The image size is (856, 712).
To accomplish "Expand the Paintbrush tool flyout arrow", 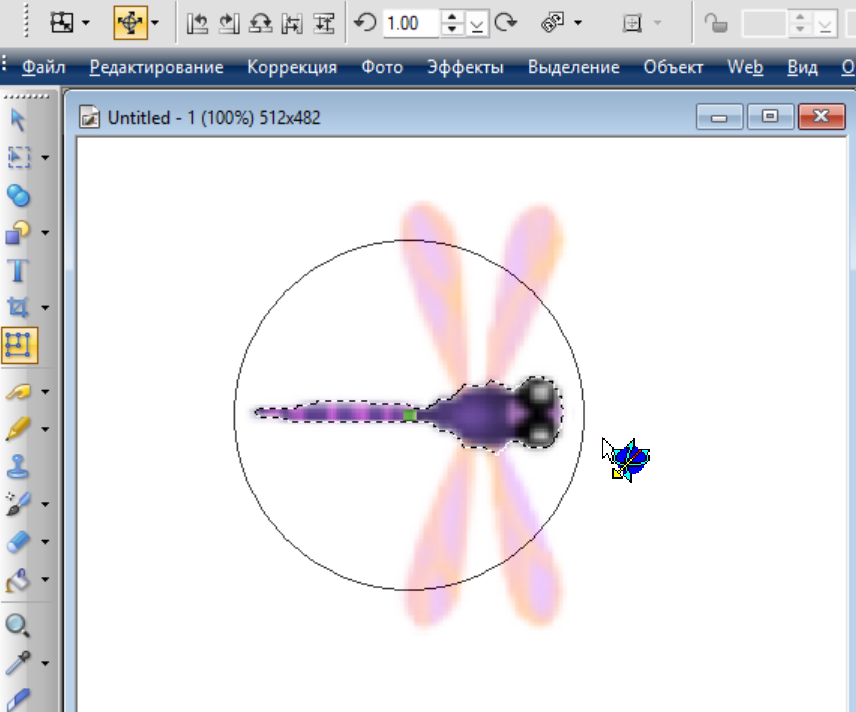I will point(45,429).
